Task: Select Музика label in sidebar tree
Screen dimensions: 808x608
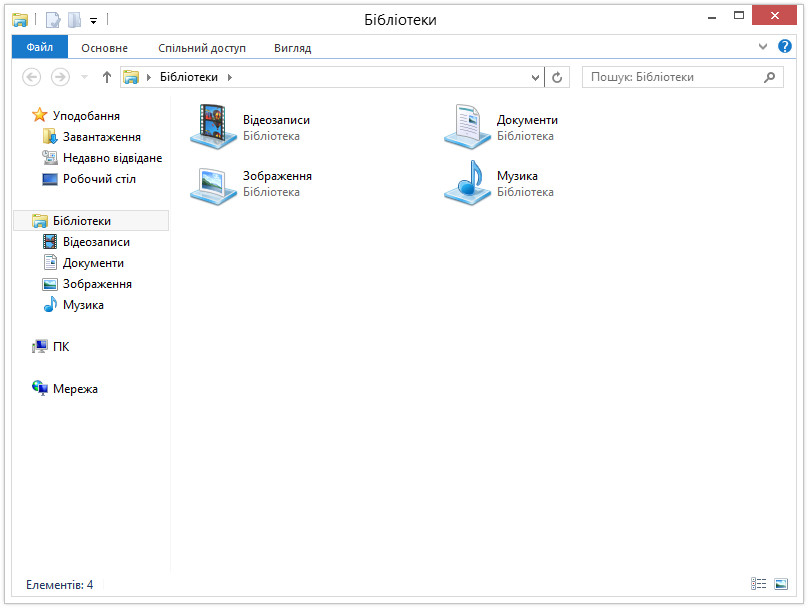Action: [x=83, y=305]
